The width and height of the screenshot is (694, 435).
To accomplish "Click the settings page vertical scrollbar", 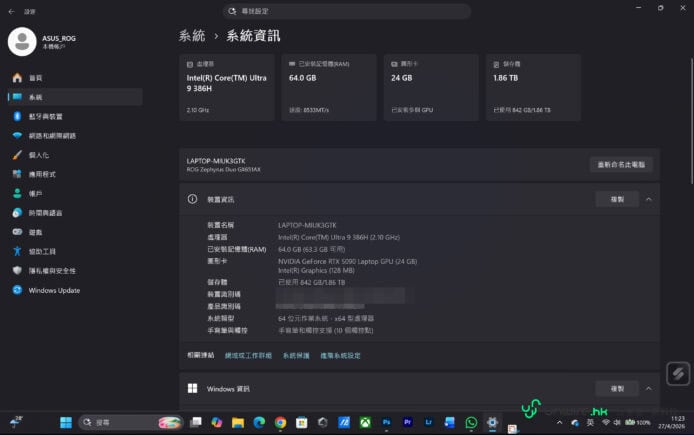I will [x=691, y=121].
